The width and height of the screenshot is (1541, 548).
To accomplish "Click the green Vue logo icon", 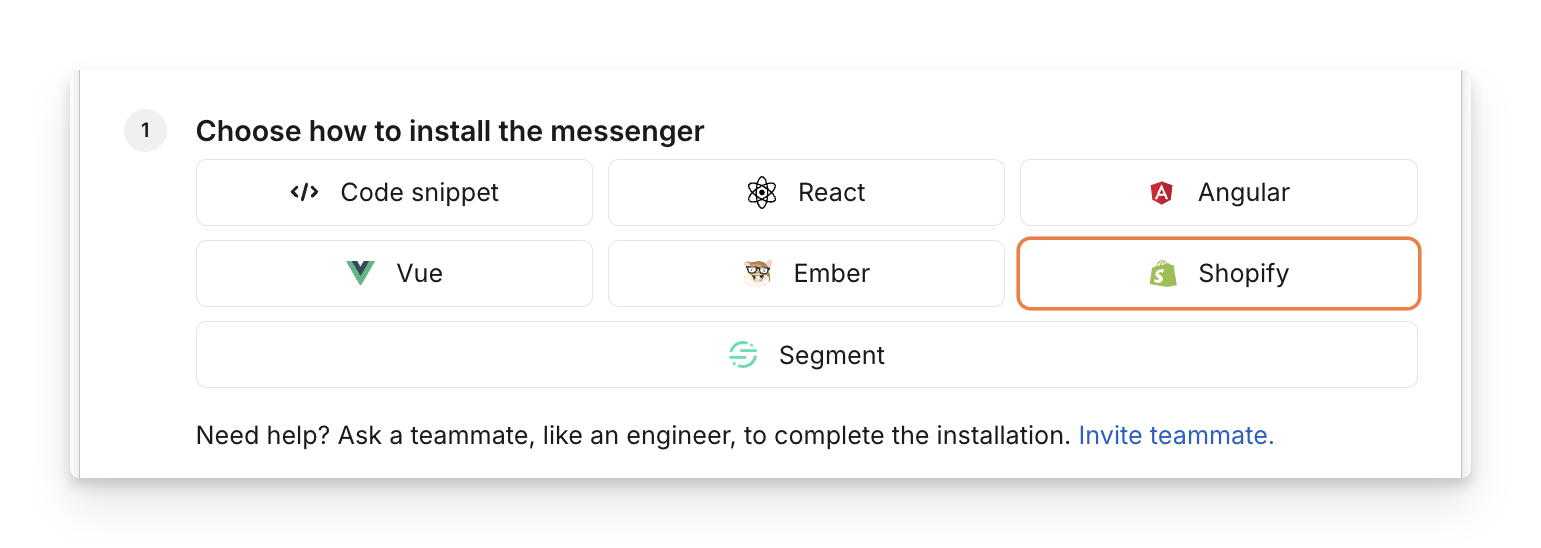I will pyautogui.click(x=360, y=273).
